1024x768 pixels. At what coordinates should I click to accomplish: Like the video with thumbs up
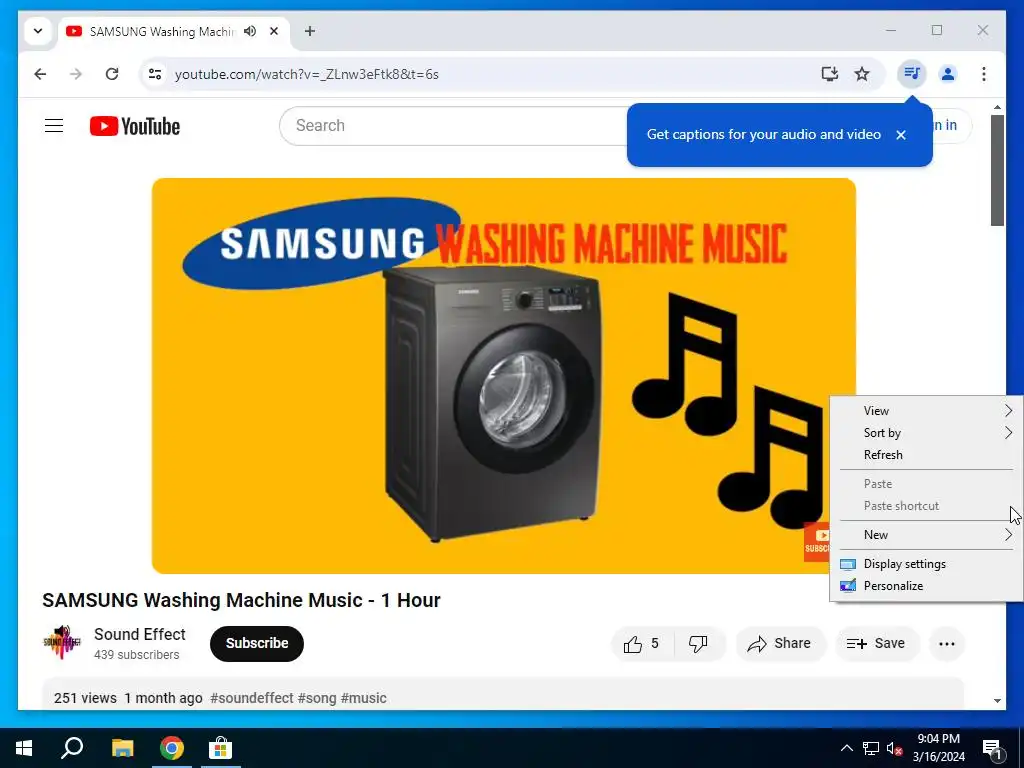pos(641,644)
